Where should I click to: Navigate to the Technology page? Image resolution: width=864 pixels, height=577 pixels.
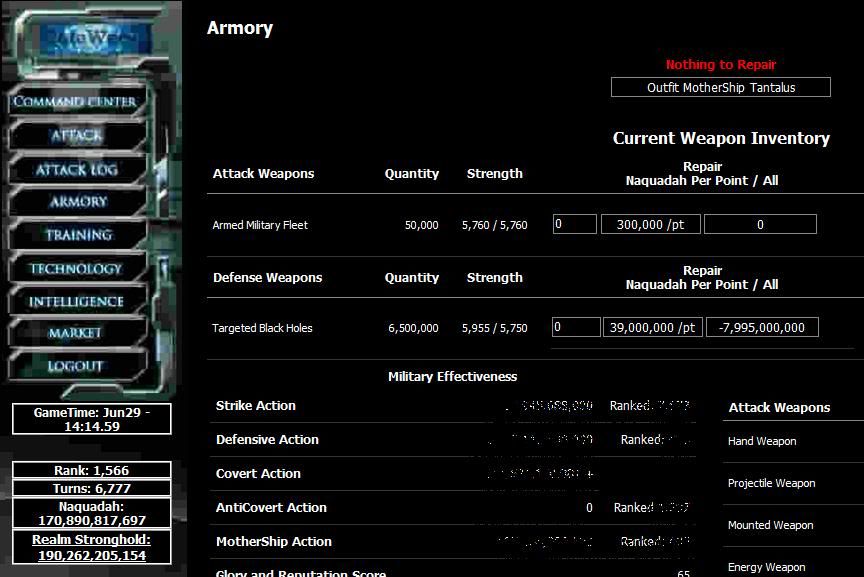point(76,269)
